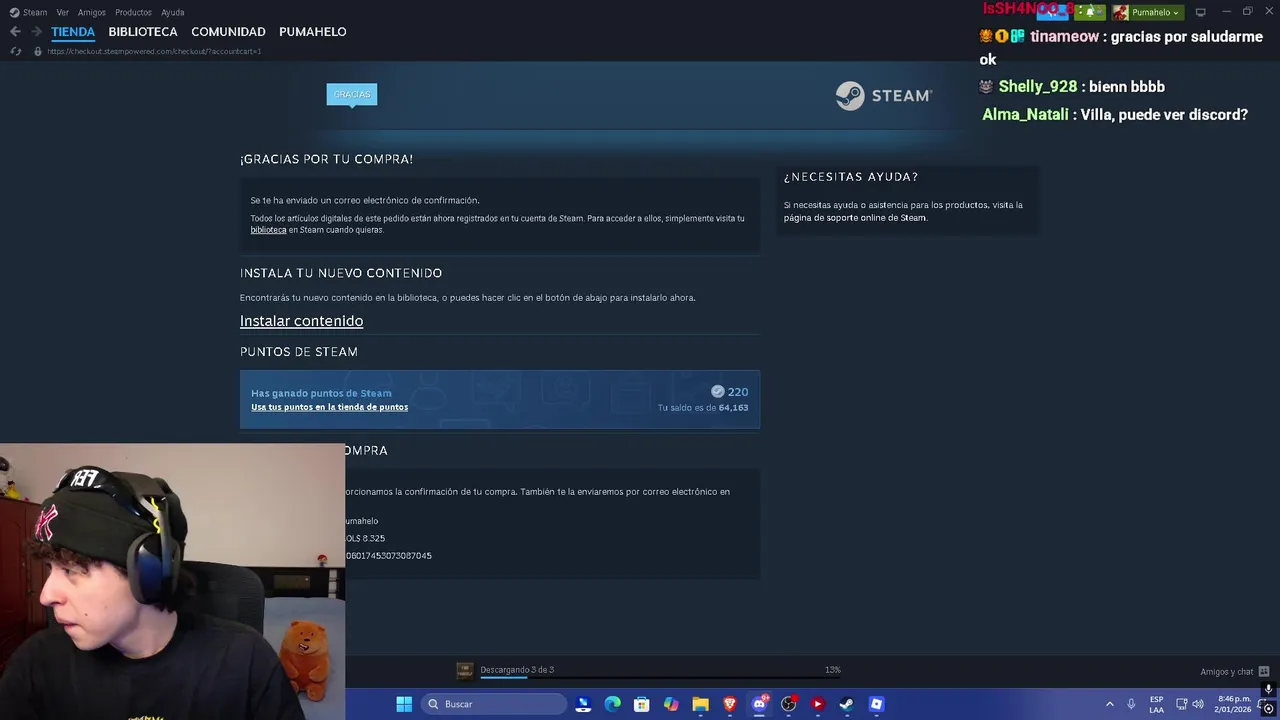The image size is (1280, 720).
Task: Open Discord from taskbar
Action: (x=759, y=704)
